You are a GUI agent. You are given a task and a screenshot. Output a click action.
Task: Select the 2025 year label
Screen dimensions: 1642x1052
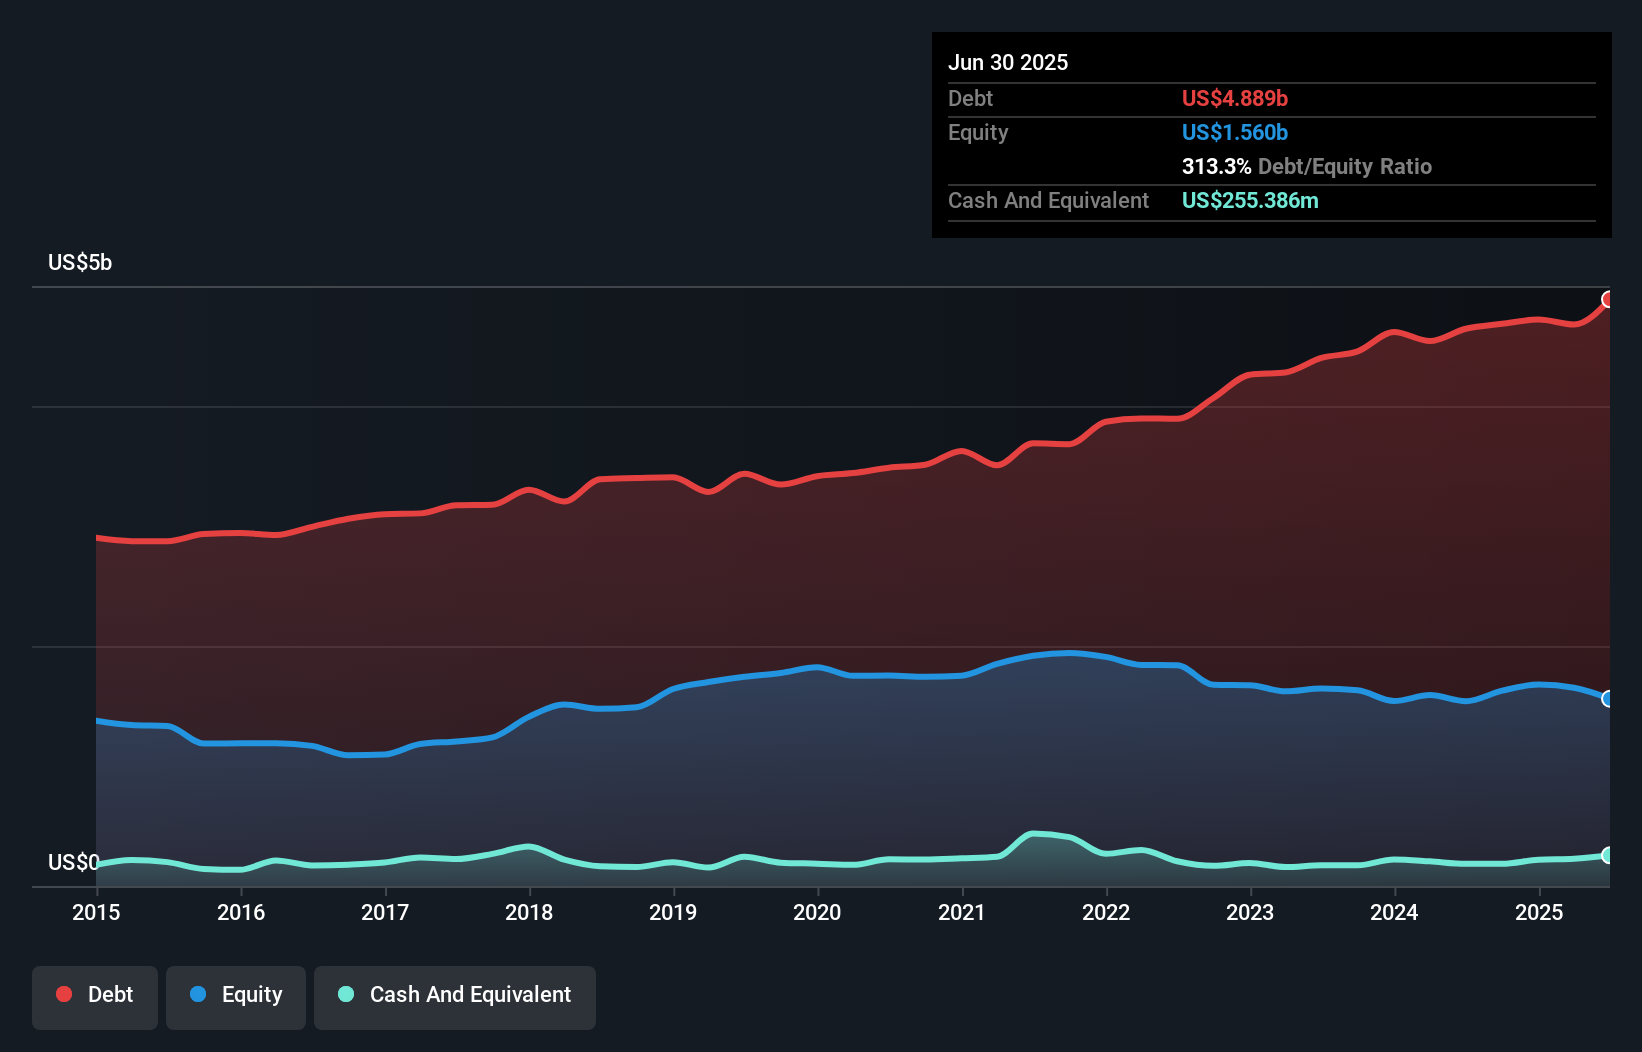(x=1539, y=912)
